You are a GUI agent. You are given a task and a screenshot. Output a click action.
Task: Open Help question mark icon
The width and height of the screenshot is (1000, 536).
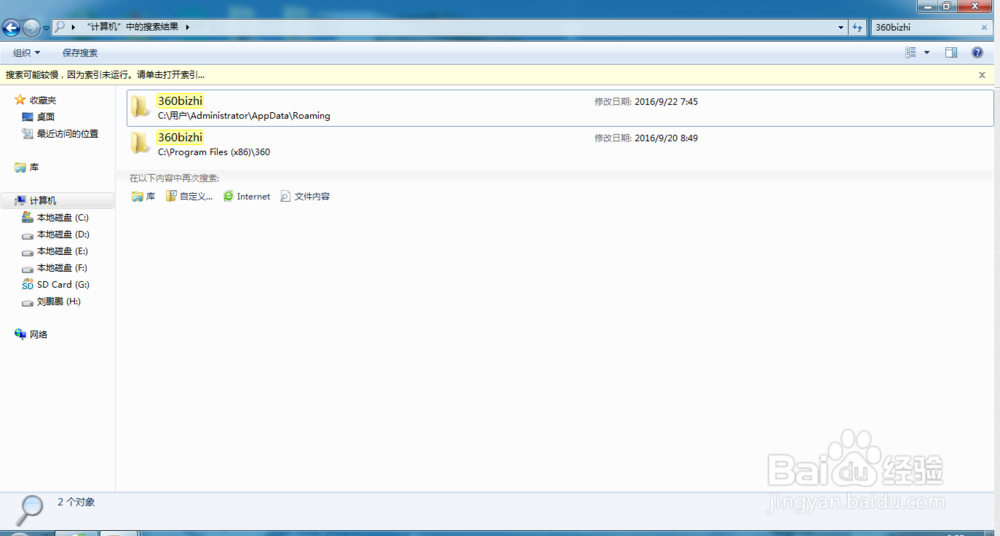977,52
